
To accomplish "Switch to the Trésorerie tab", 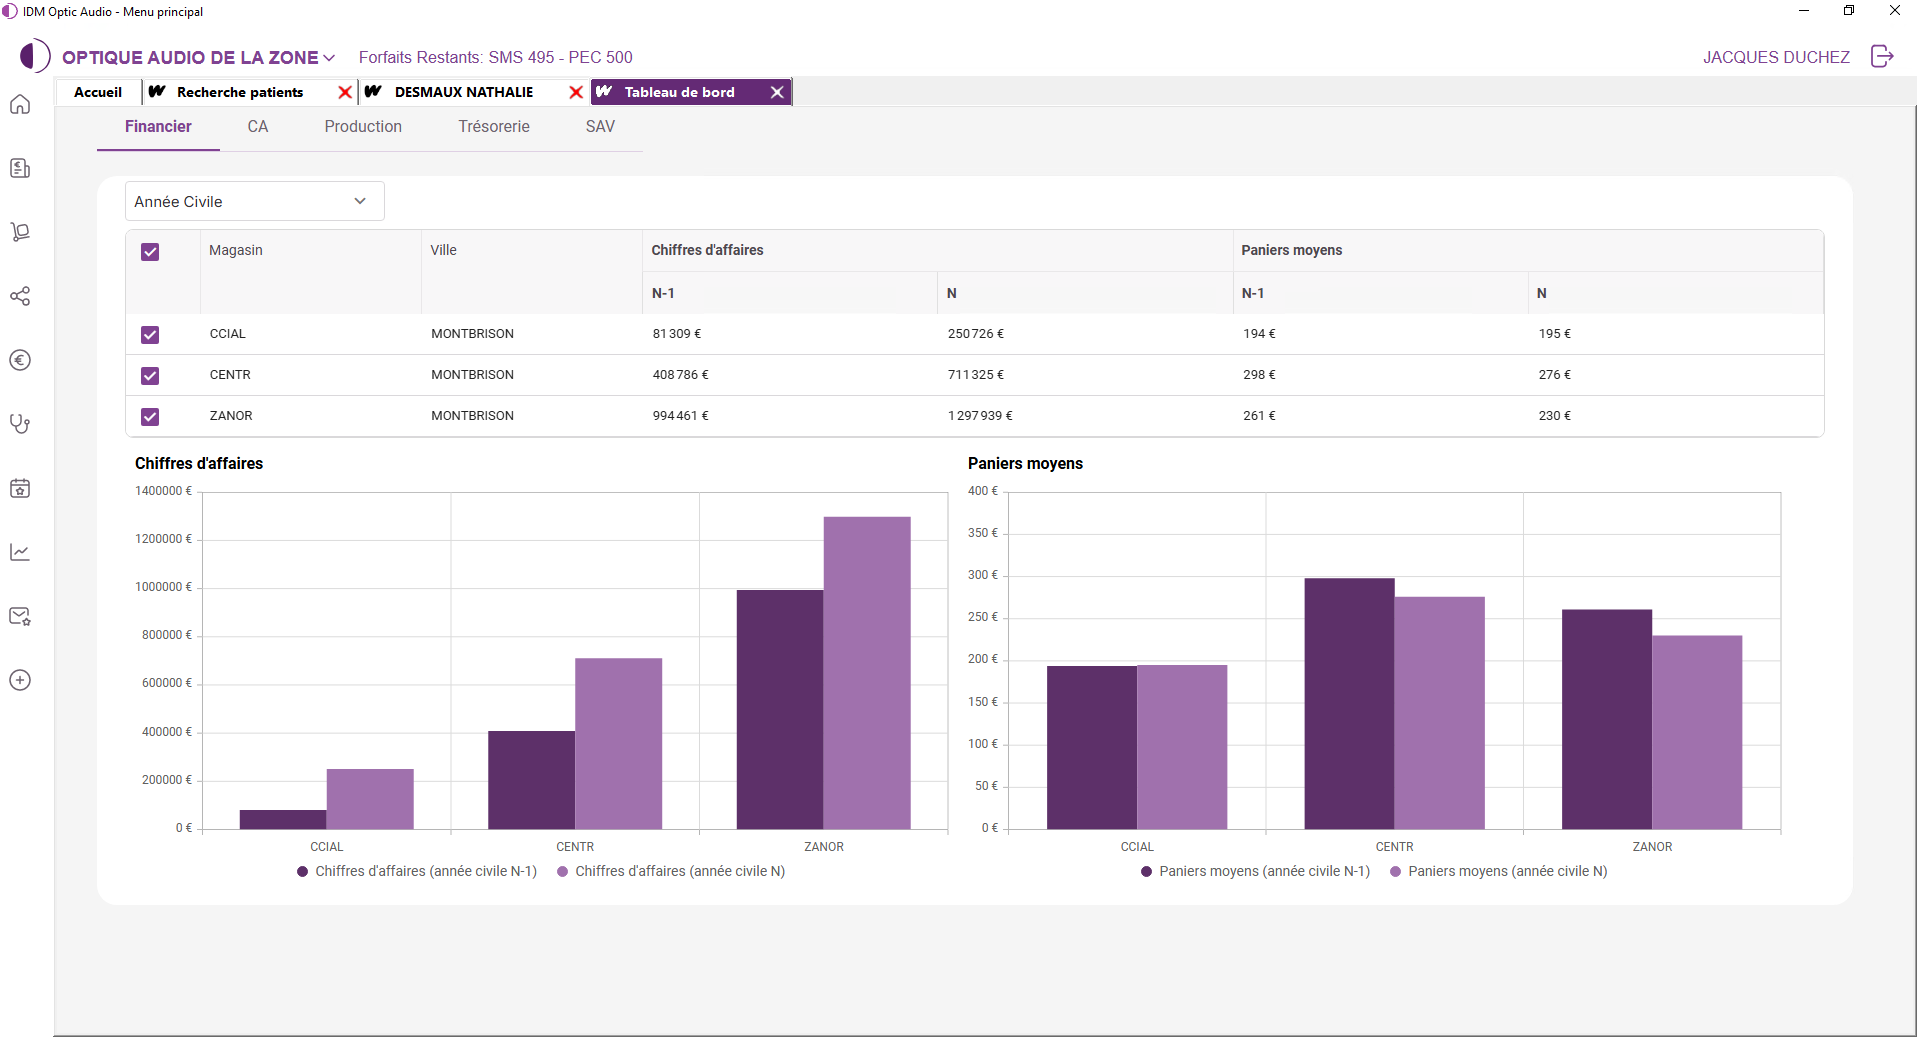I will 494,127.
